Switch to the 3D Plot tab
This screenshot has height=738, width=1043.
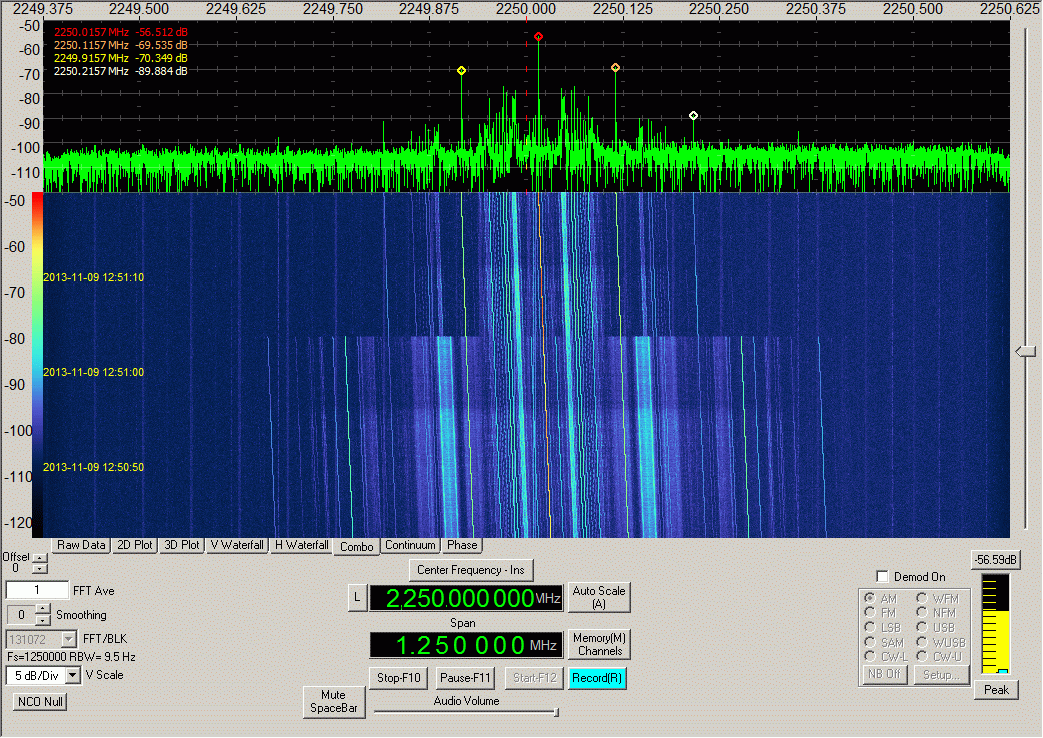[182, 545]
